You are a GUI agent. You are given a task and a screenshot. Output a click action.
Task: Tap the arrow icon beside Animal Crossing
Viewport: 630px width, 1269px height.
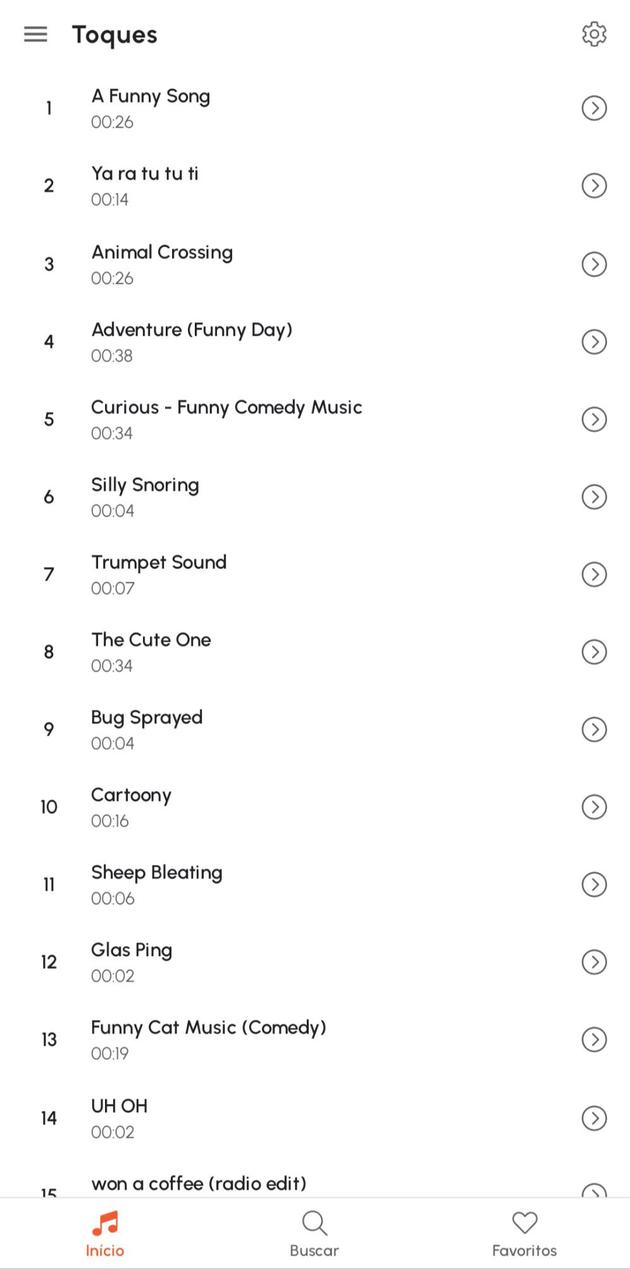point(594,264)
